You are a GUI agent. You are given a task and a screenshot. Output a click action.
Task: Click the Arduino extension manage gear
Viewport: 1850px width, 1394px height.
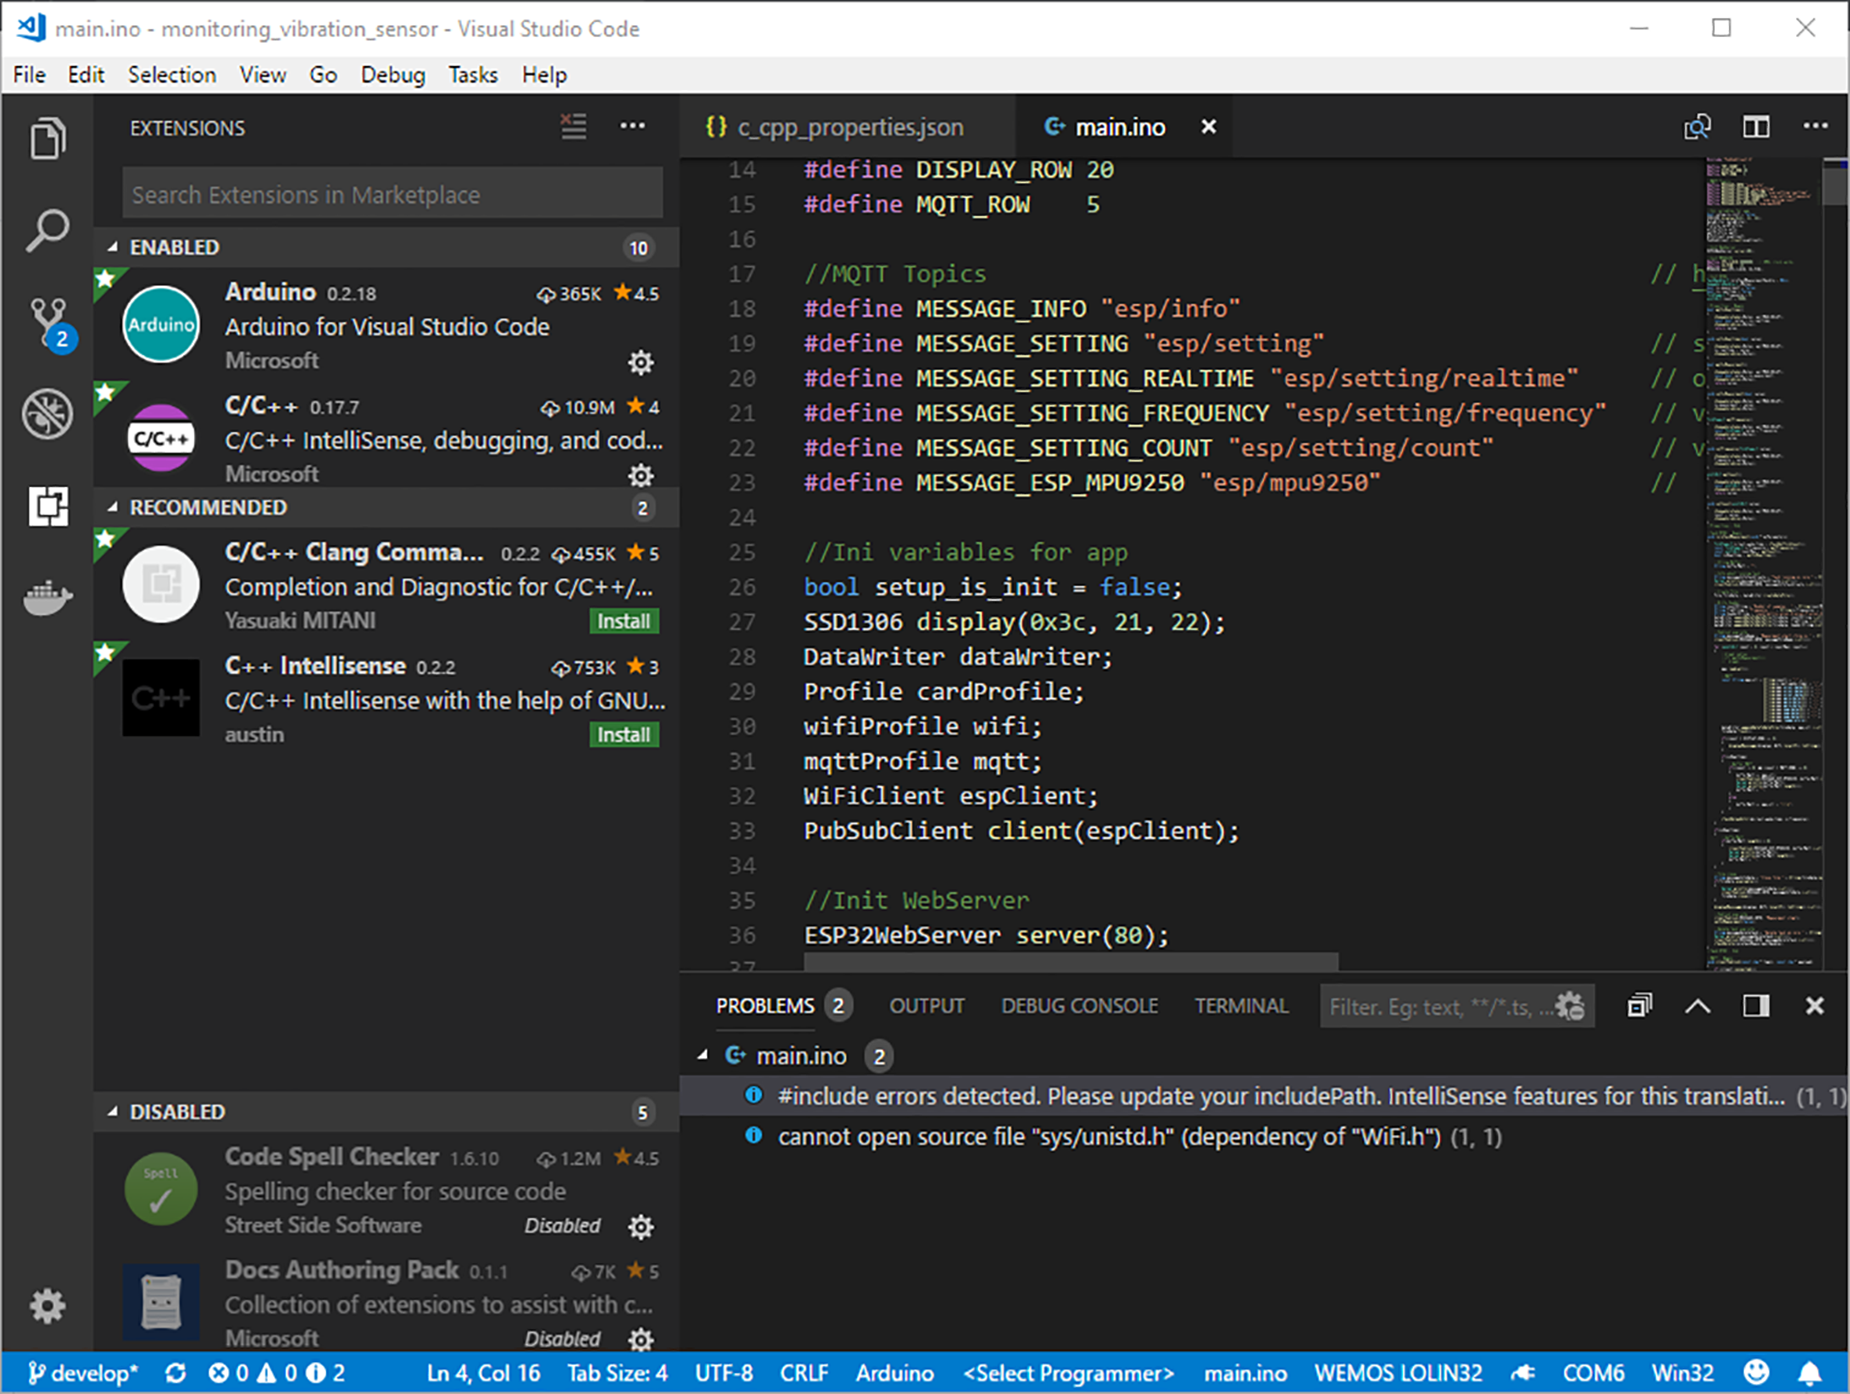[641, 362]
